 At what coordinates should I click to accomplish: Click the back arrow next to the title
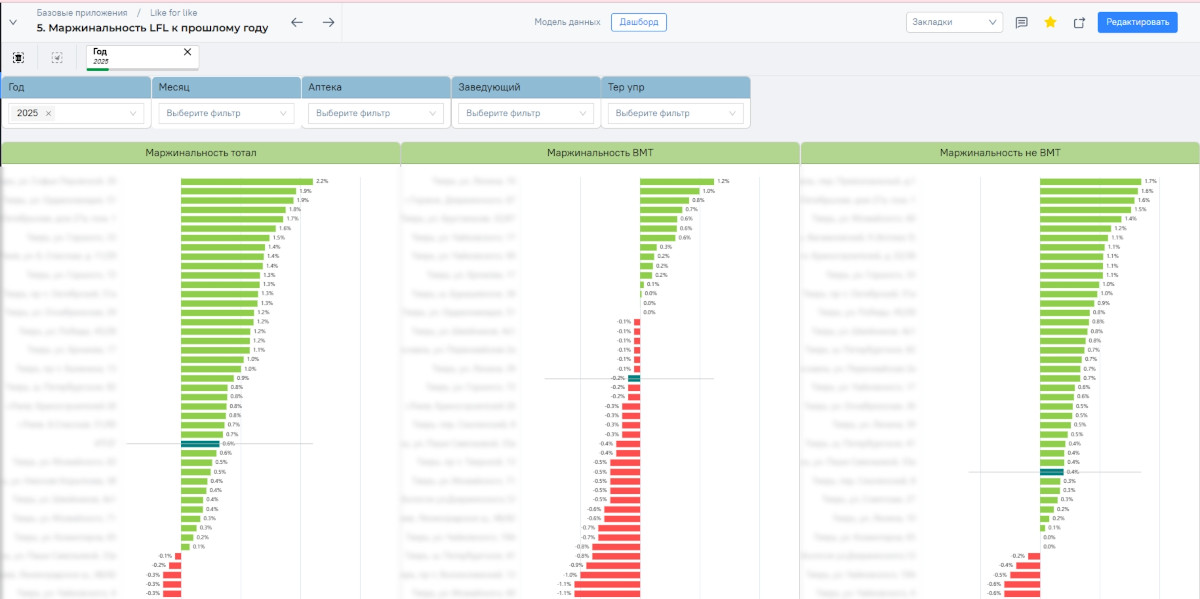[296, 22]
